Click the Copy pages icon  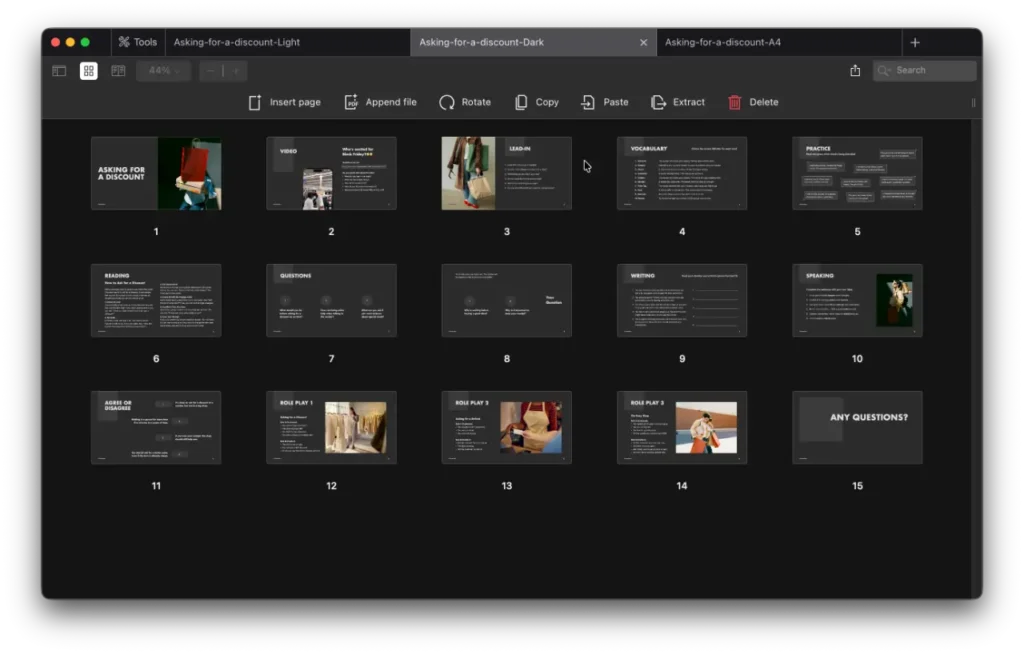click(x=521, y=102)
